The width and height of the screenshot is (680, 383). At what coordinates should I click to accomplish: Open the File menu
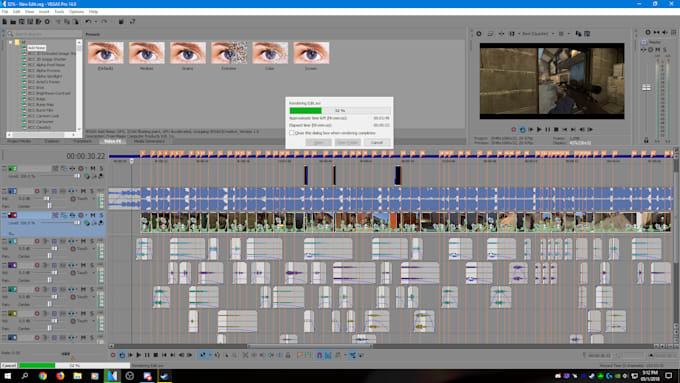[x=5, y=12]
